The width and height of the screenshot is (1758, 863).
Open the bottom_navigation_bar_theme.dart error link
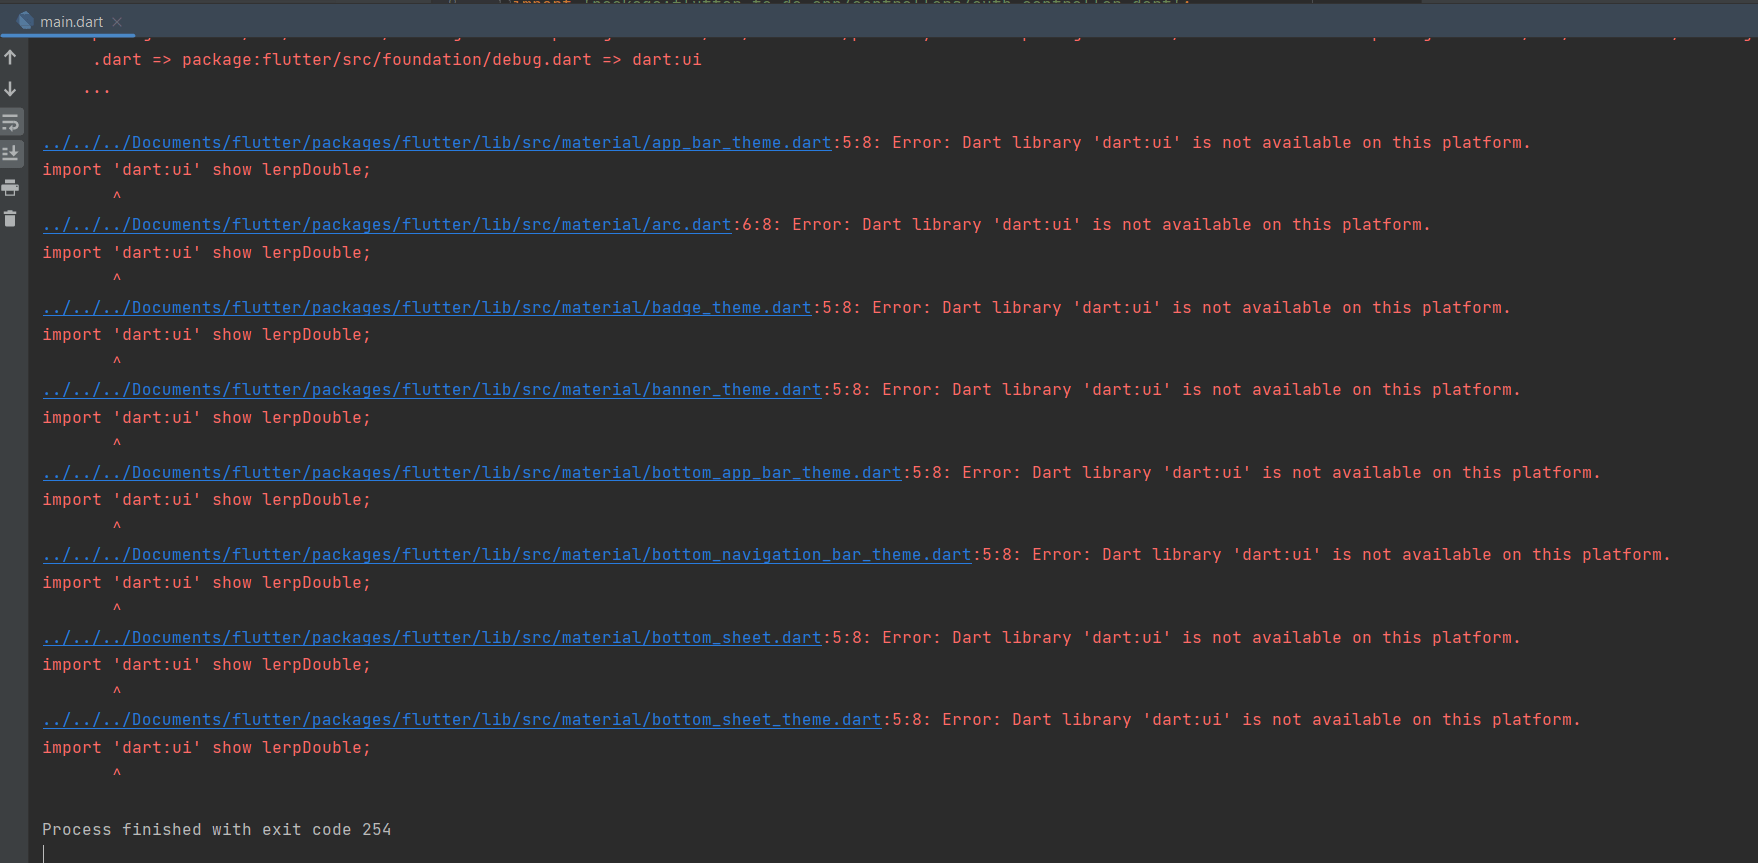tap(507, 554)
